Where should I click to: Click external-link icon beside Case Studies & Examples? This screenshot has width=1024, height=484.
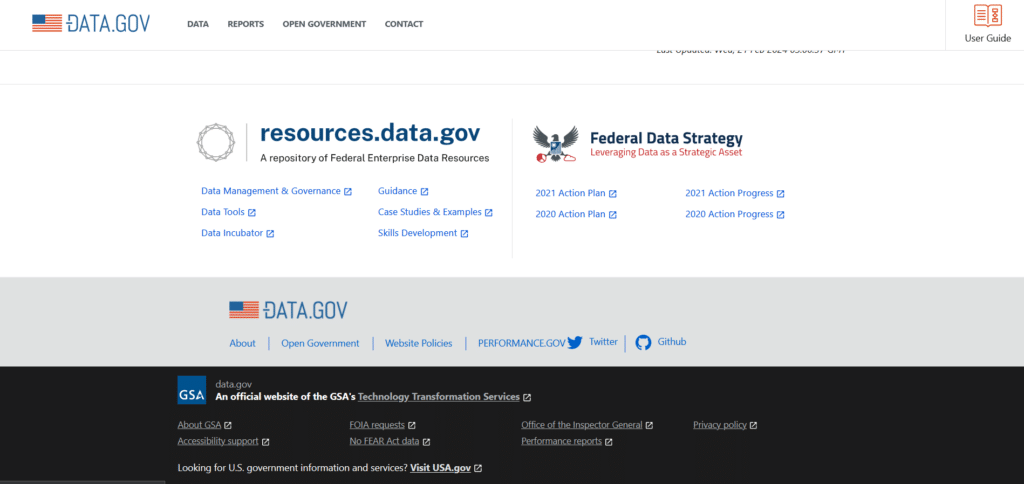[x=488, y=213]
